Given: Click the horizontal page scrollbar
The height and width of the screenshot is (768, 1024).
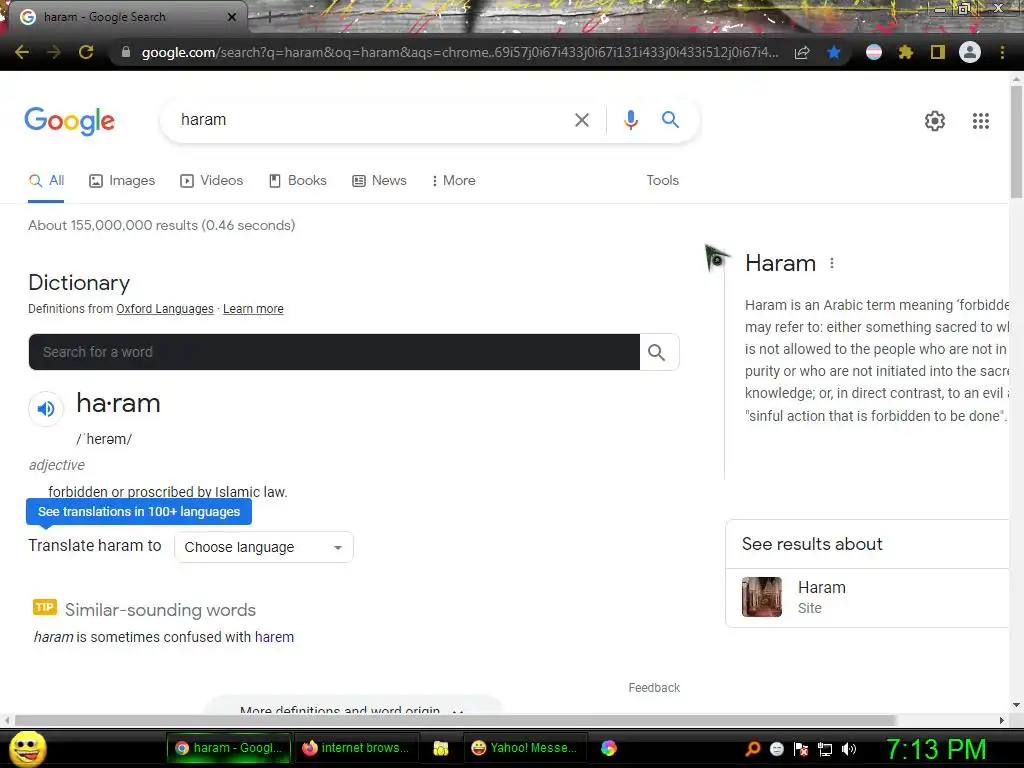Looking at the screenshot, I should click(455, 720).
